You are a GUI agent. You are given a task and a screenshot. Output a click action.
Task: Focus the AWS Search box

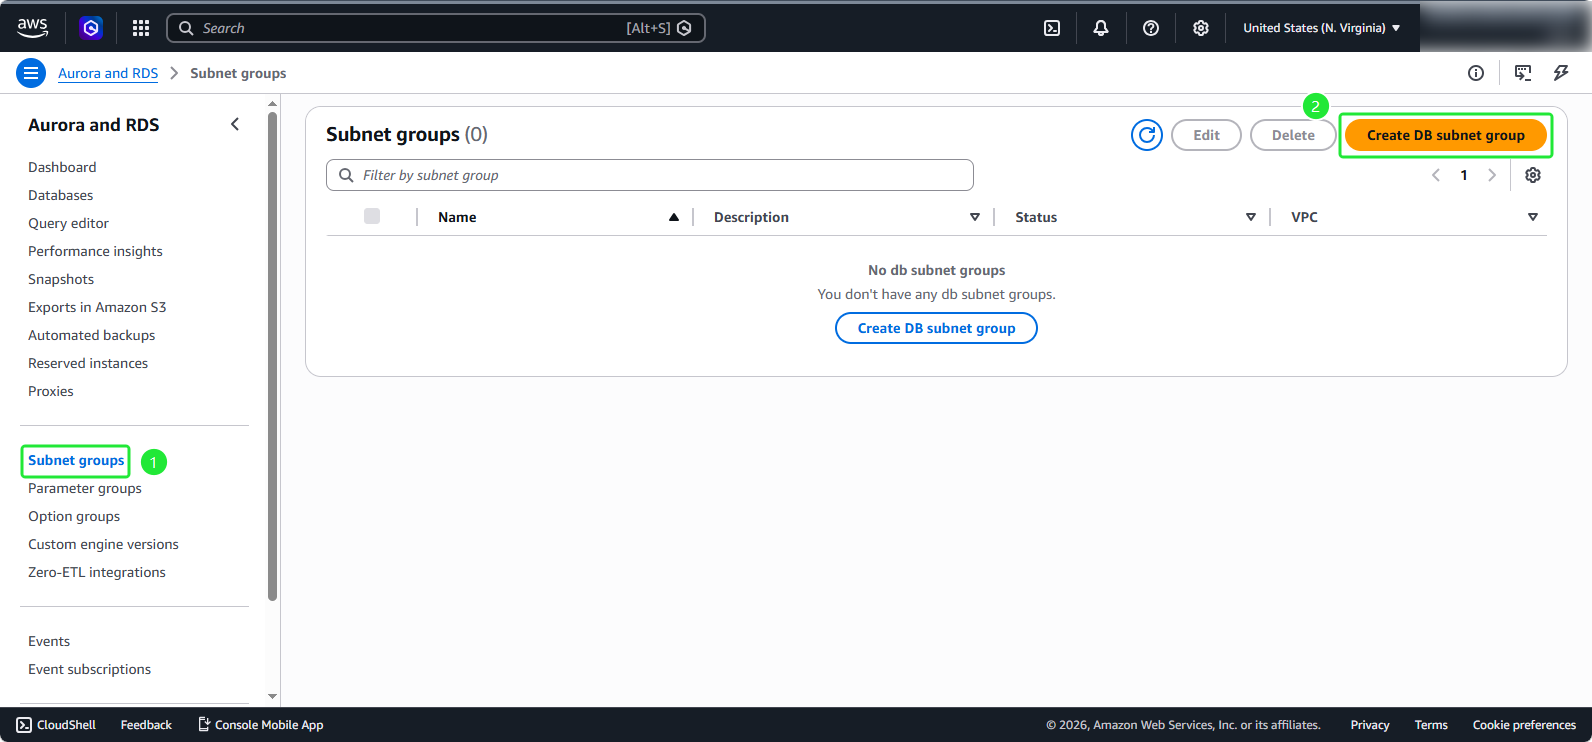[x=436, y=28]
